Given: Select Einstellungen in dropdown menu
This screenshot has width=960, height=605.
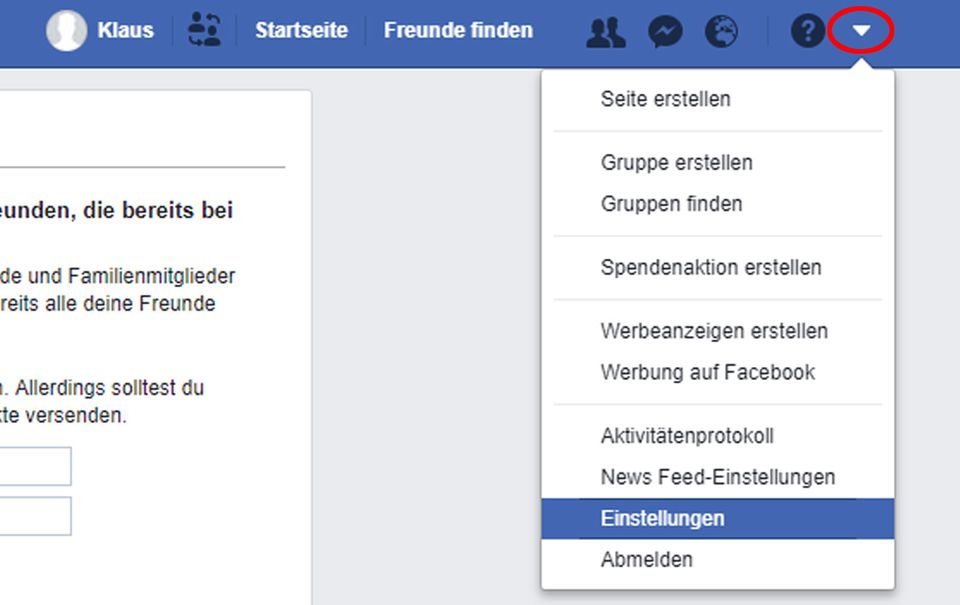Looking at the screenshot, I should click(x=662, y=518).
